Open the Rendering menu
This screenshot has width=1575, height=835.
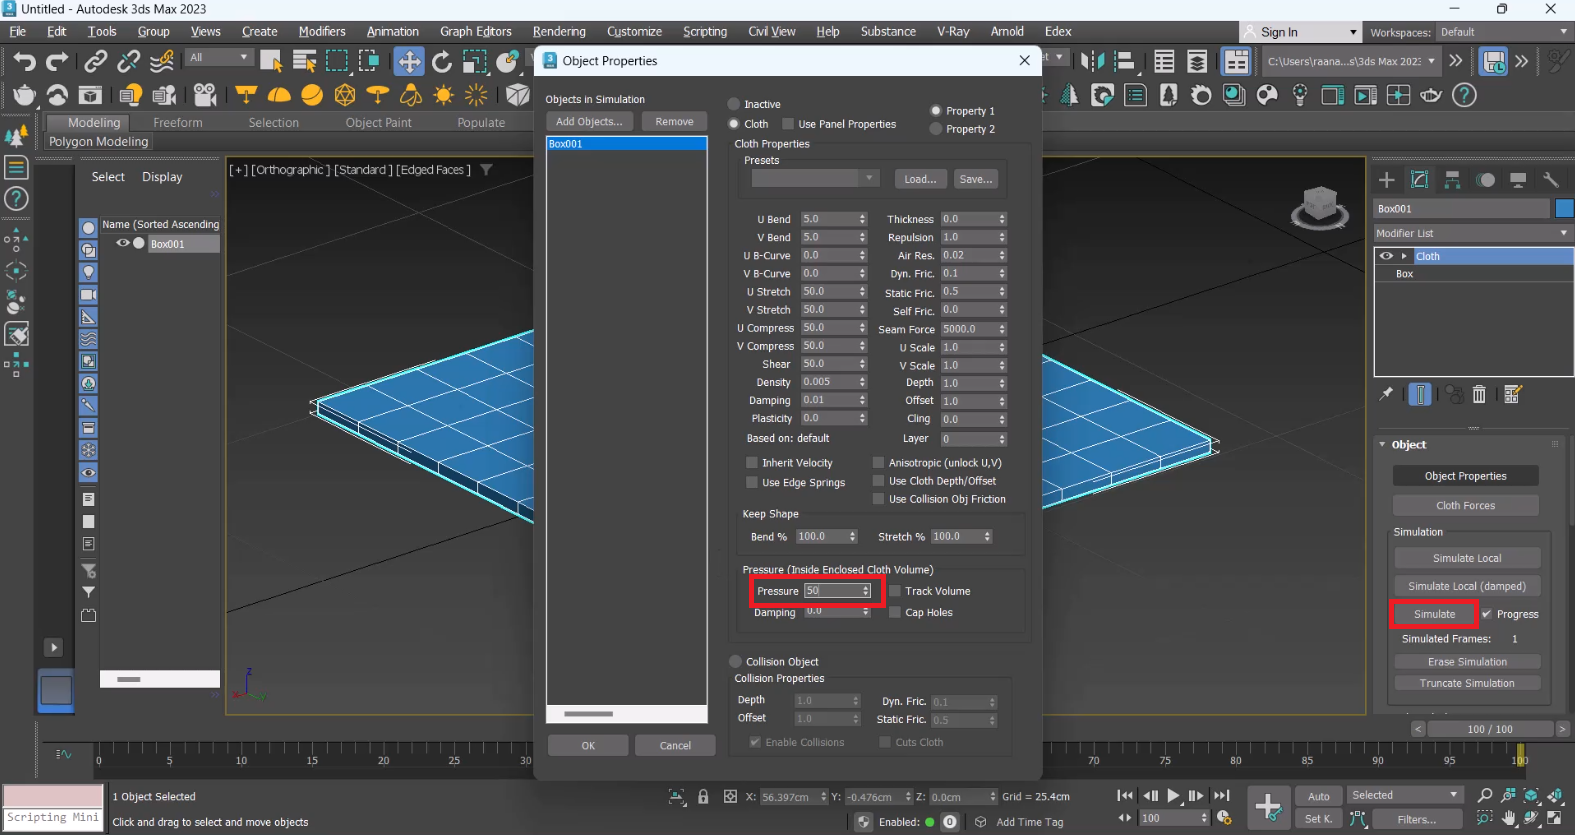[559, 32]
